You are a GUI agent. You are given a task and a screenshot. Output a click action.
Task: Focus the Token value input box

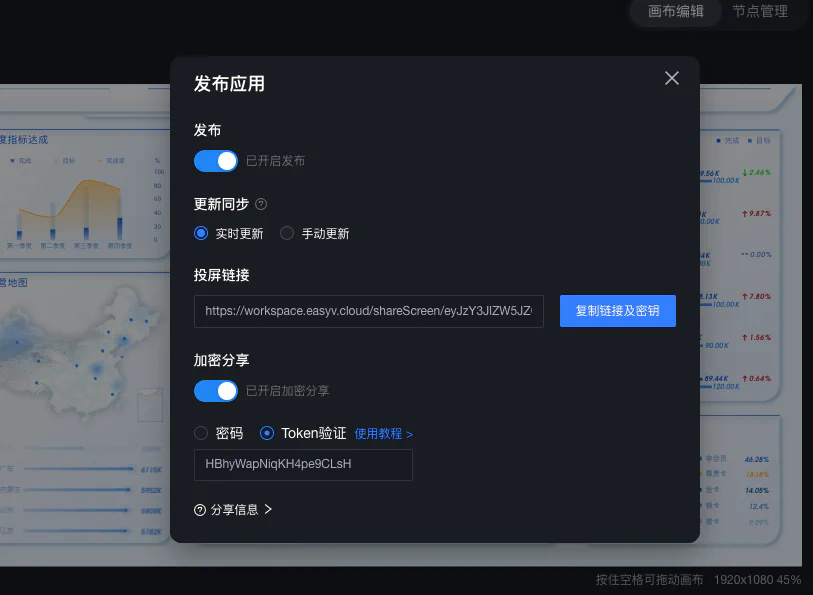tap(303, 465)
